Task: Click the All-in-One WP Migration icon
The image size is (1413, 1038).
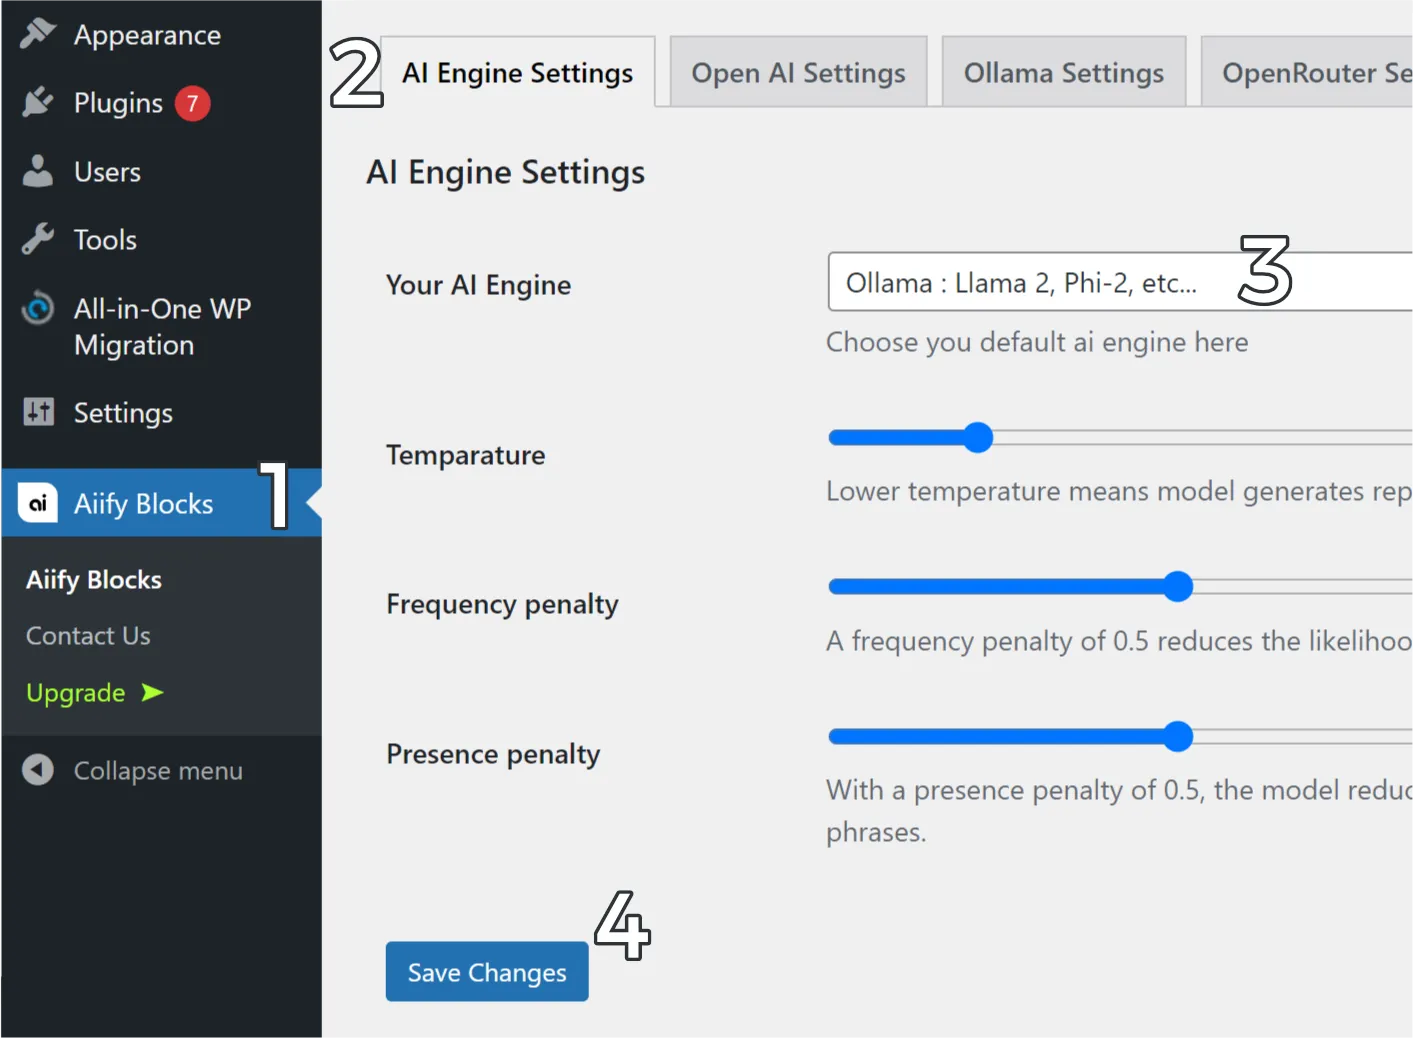Action: coord(38,308)
